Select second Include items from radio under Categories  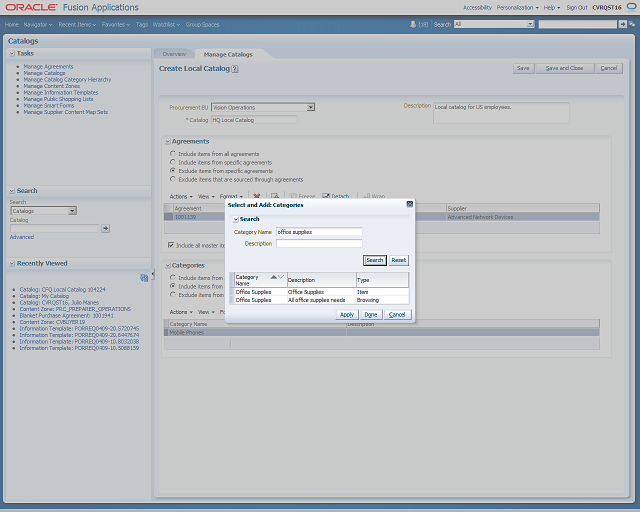click(x=173, y=286)
